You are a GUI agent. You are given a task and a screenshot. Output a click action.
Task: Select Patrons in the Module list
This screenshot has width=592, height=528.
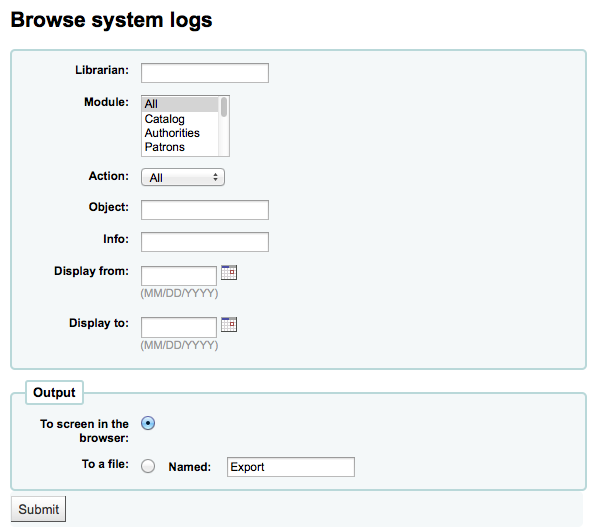[180, 147]
